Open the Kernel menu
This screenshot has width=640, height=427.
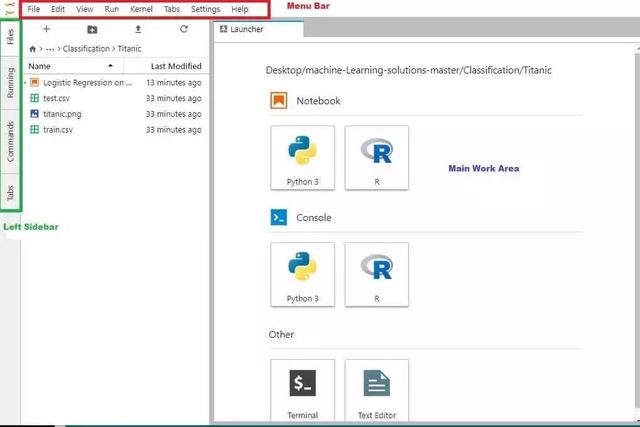click(x=141, y=9)
